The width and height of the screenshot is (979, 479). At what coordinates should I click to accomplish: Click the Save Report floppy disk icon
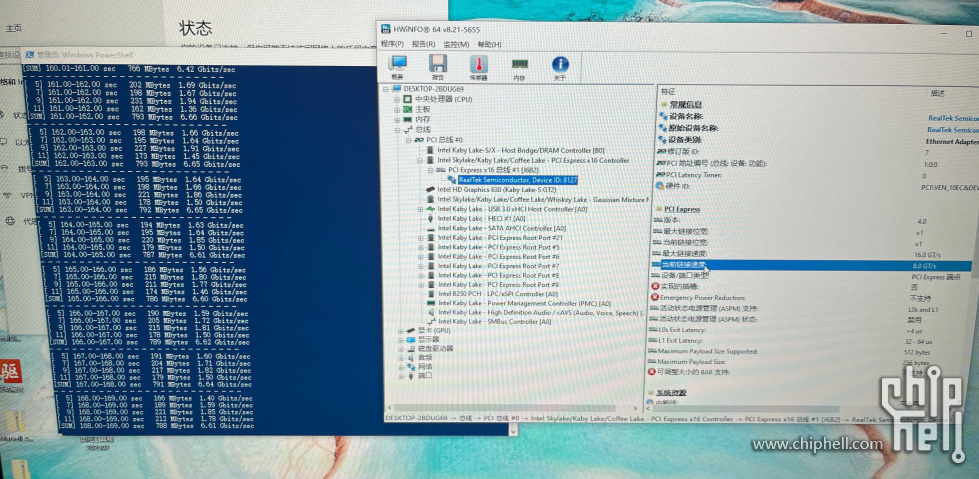[x=438, y=66]
